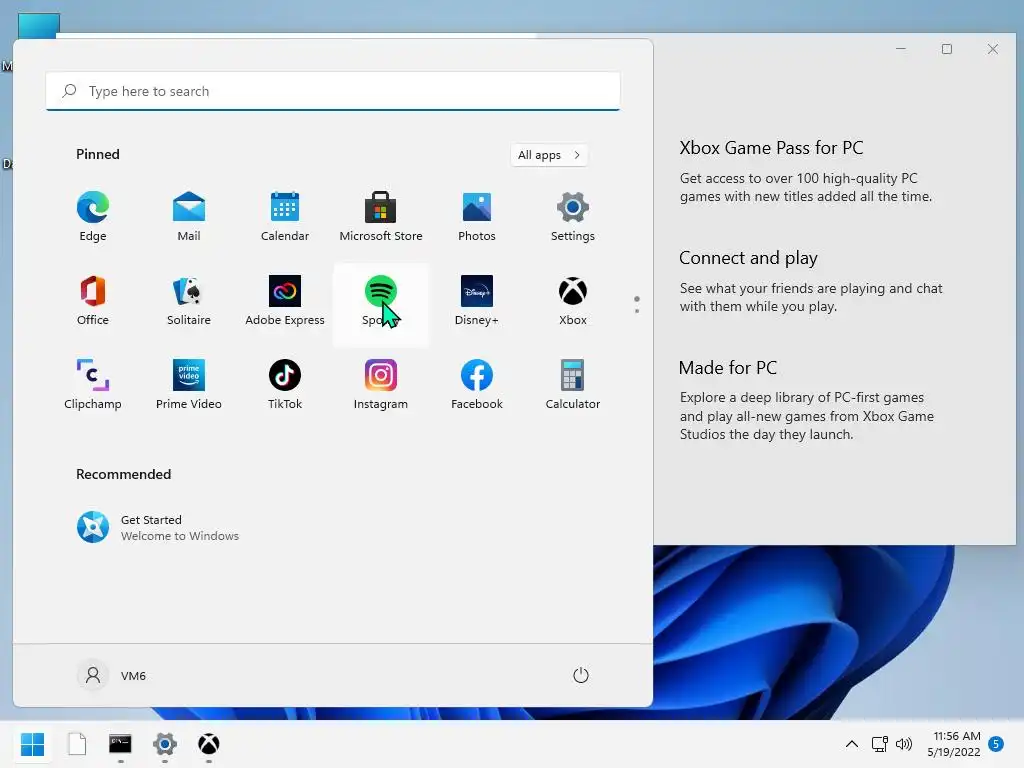The width and height of the screenshot is (1024, 768).
Task: Launch the Photos app
Action: [477, 217]
